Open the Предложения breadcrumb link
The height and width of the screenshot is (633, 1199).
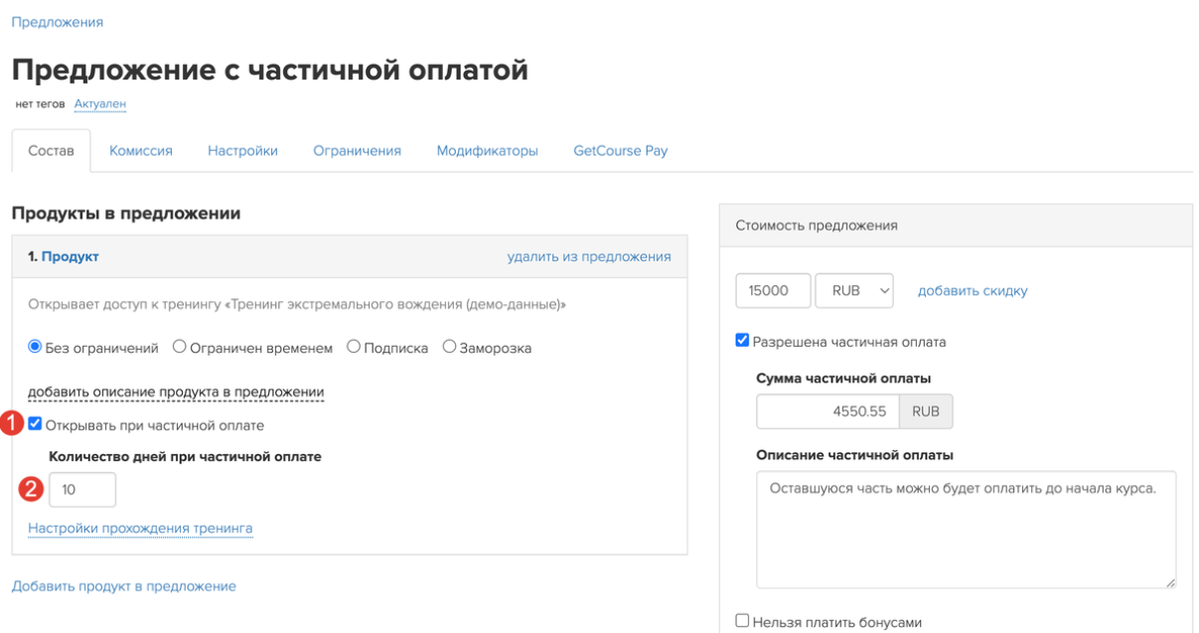click(x=57, y=22)
